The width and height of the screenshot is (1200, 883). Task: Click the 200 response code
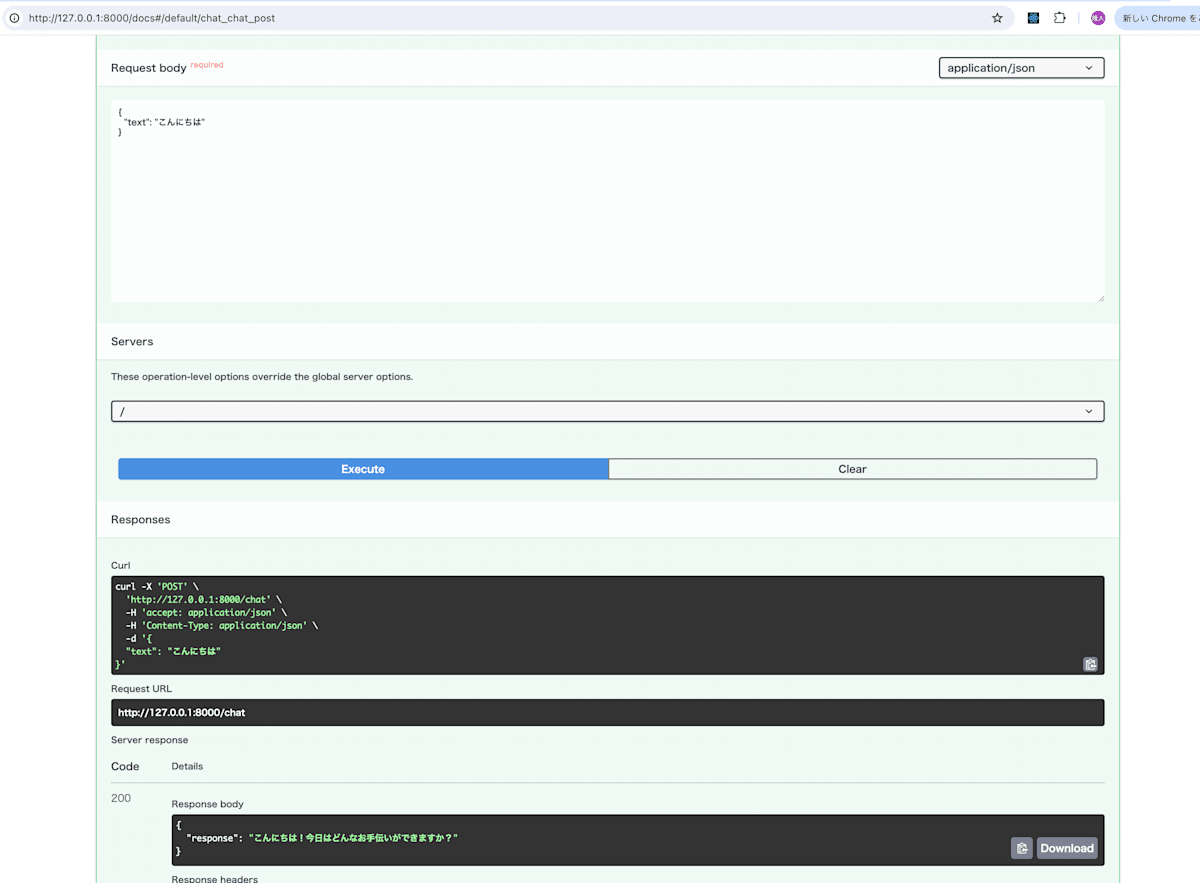click(x=121, y=798)
